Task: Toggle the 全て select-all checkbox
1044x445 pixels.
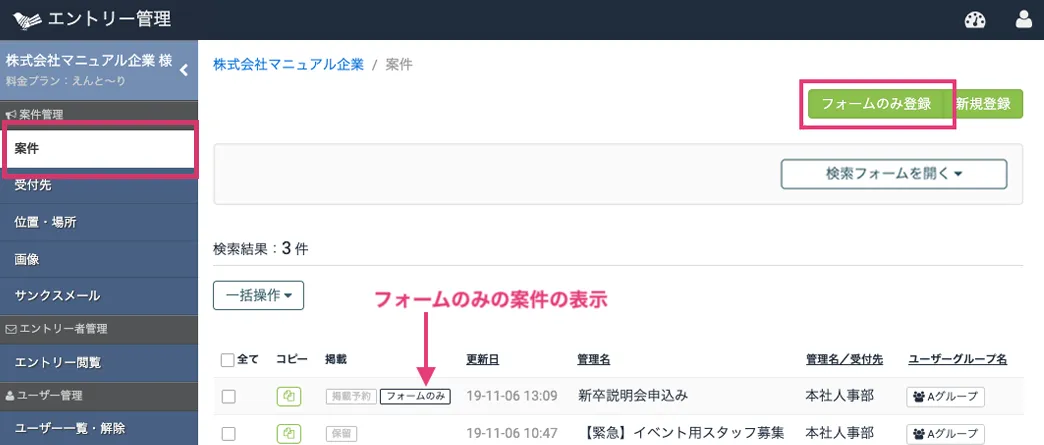Action: (227, 360)
